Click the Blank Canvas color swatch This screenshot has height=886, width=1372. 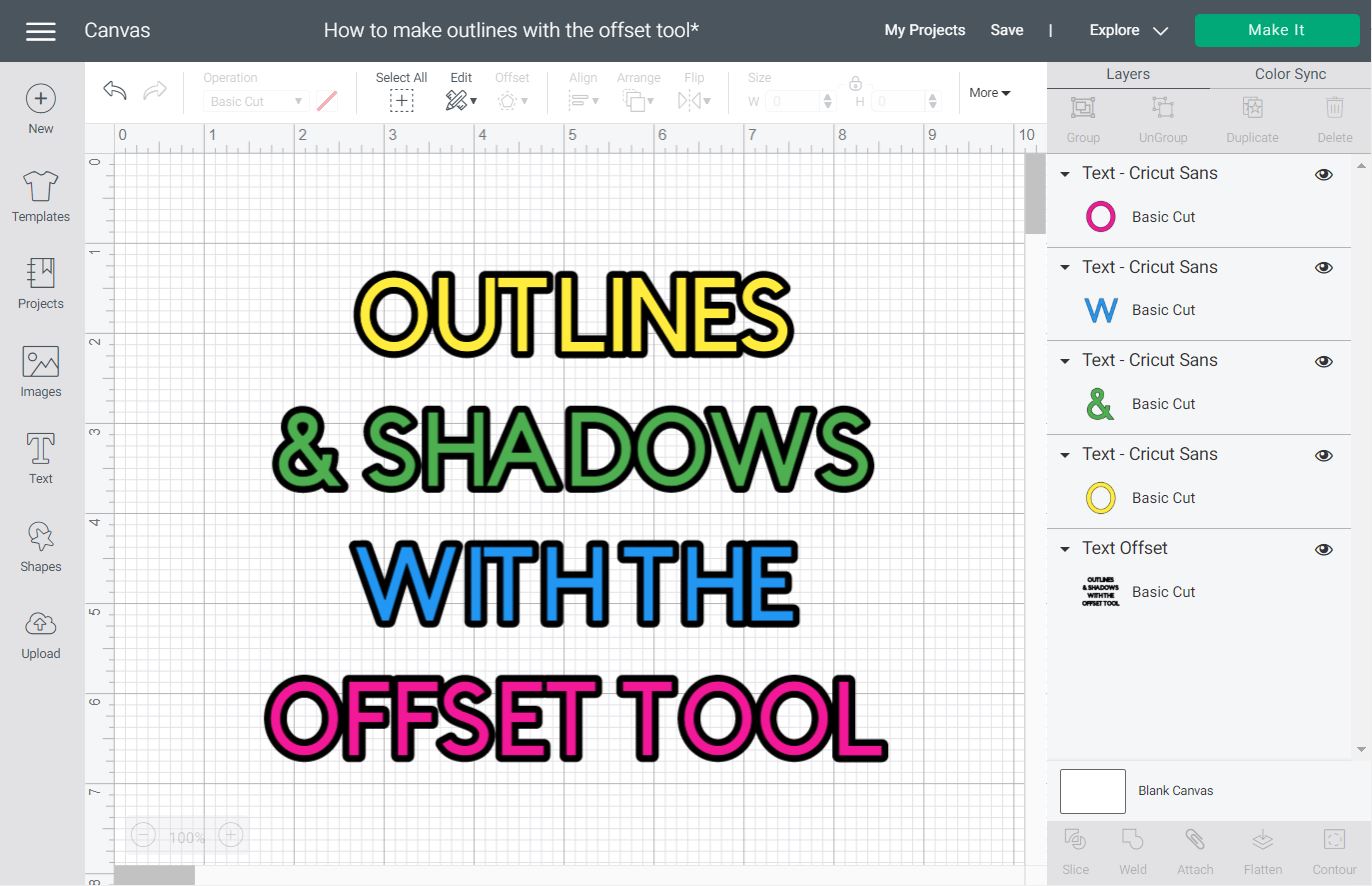pos(1092,791)
